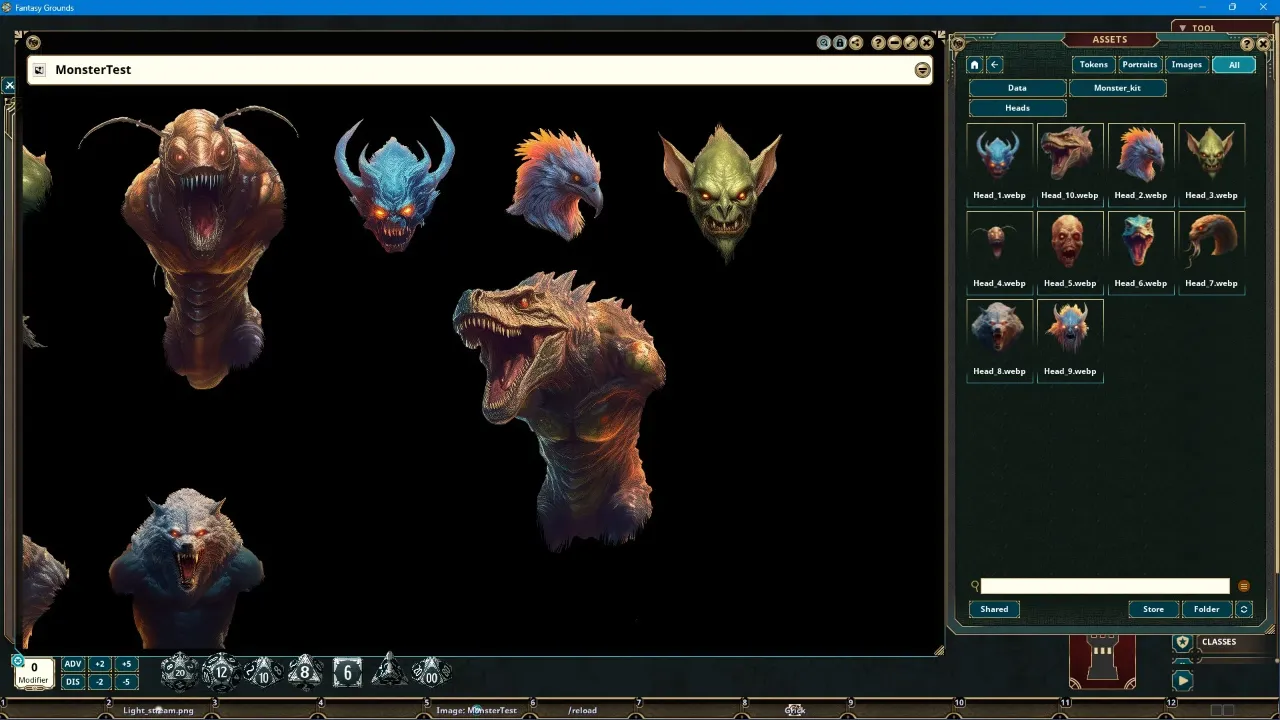Viewport: 1280px width, 720px height.
Task: Select the All asset filter
Action: point(1234,65)
